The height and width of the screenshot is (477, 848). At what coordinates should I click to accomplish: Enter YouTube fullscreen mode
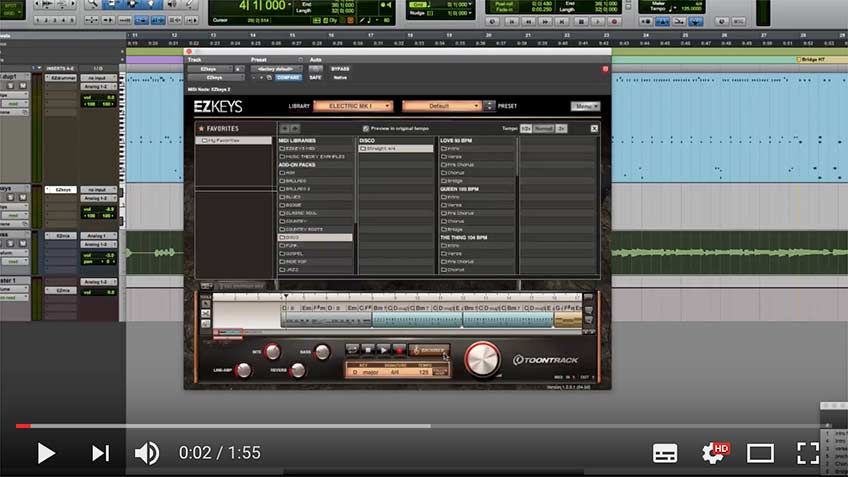808,453
